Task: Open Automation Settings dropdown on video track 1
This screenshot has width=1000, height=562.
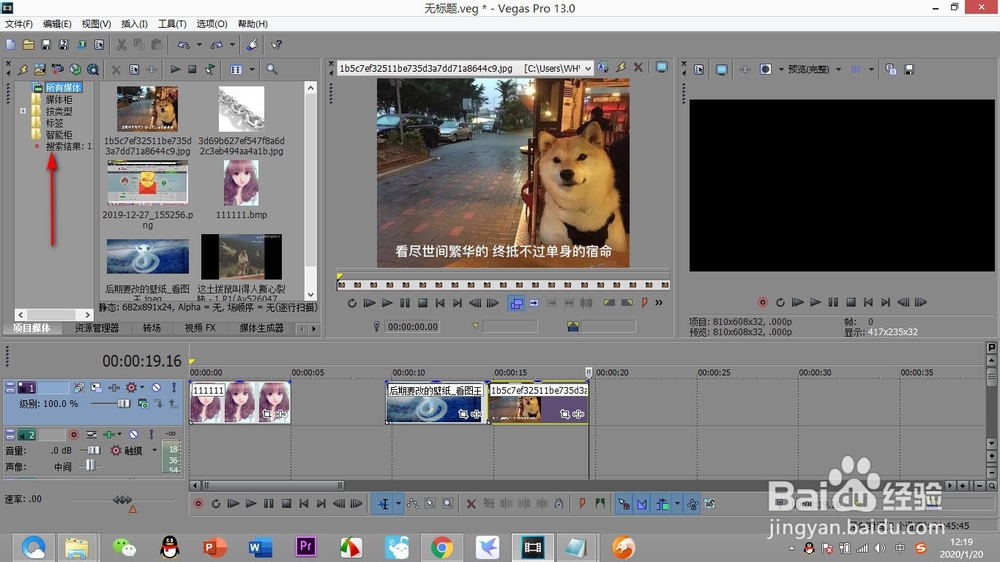Action: [x=142, y=387]
